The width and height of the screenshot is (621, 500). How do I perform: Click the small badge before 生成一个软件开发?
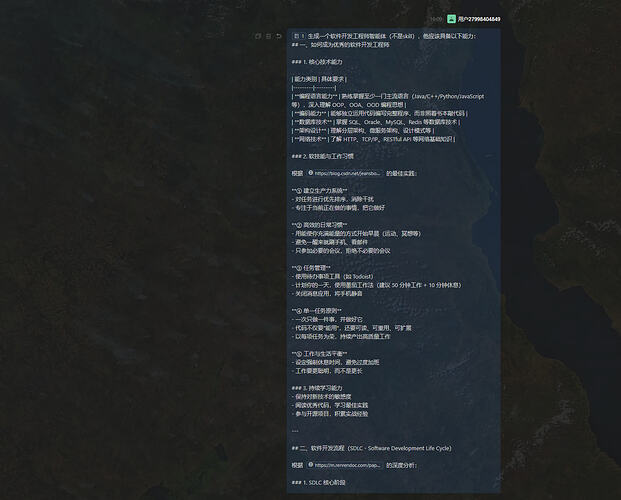[x=299, y=36]
